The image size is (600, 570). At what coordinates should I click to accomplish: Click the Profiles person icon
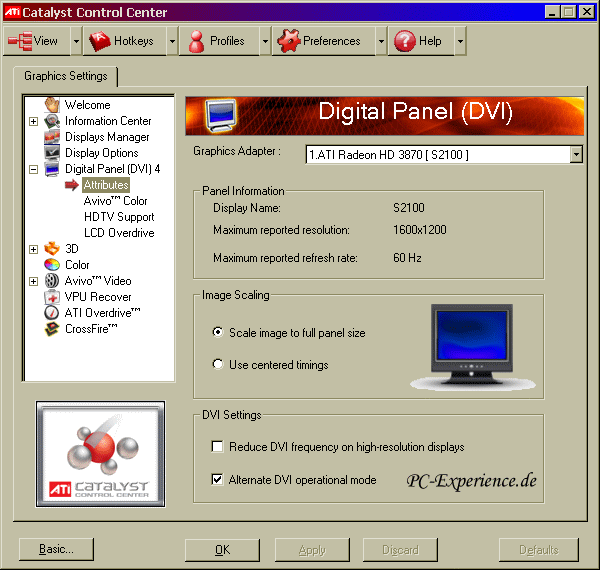(x=195, y=41)
